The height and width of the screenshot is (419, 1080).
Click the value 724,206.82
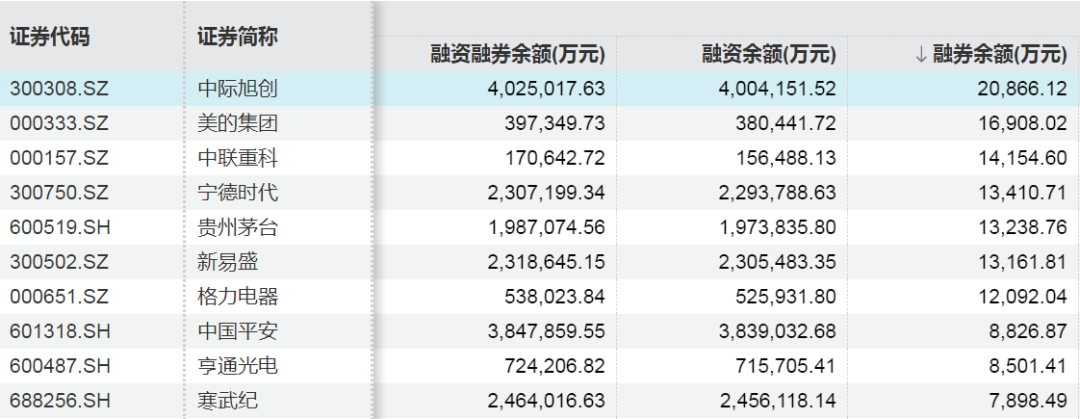coord(555,366)
